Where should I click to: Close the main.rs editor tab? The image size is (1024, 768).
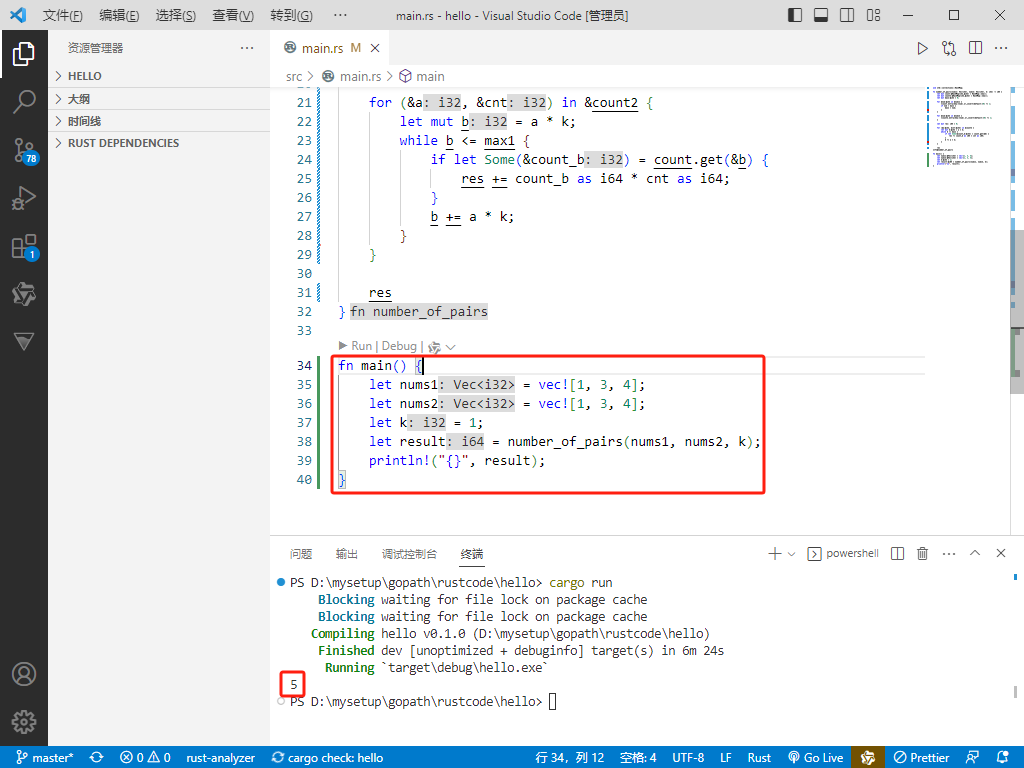point(376,48)
